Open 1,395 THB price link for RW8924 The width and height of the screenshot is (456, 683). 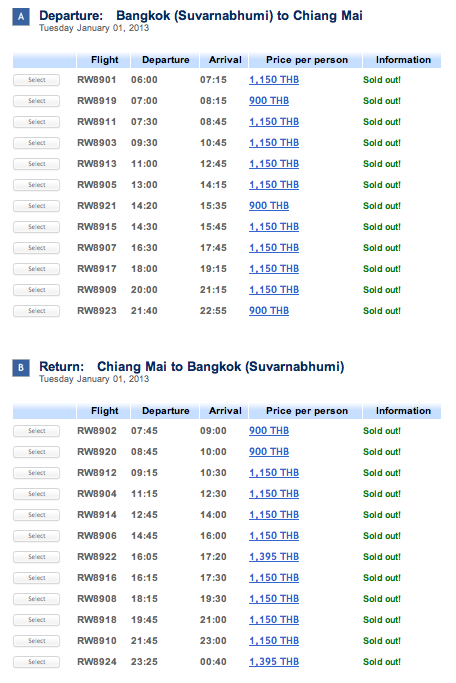click(x=274, y=662)
